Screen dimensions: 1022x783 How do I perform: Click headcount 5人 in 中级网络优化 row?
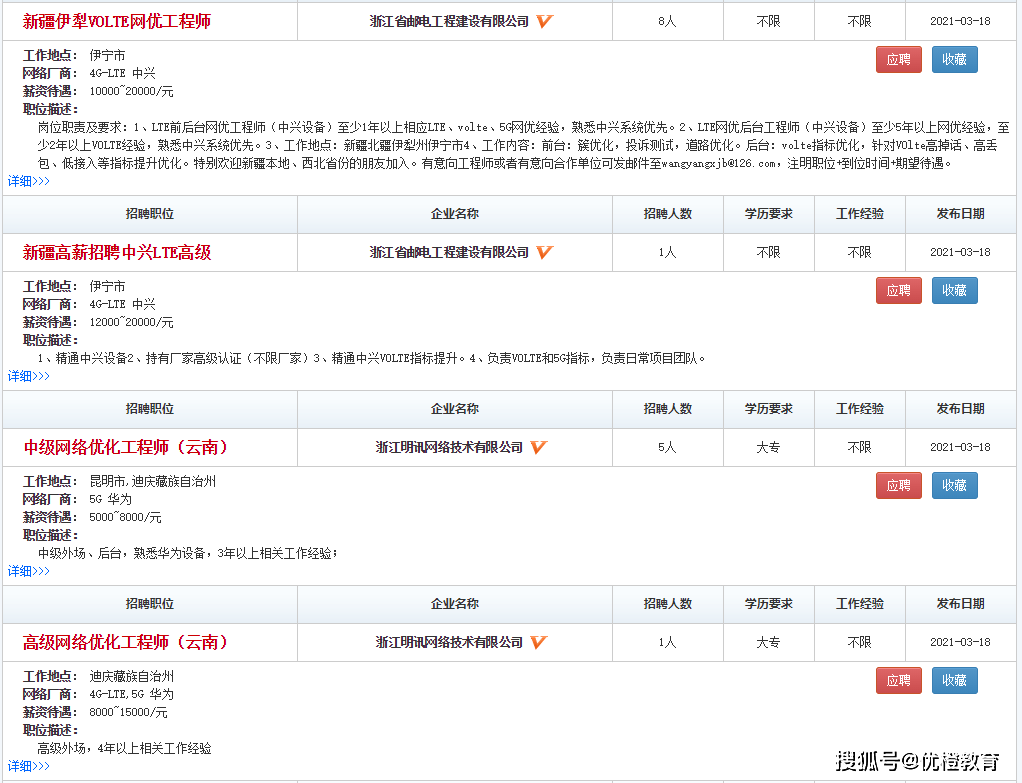[x=667, y=447]
